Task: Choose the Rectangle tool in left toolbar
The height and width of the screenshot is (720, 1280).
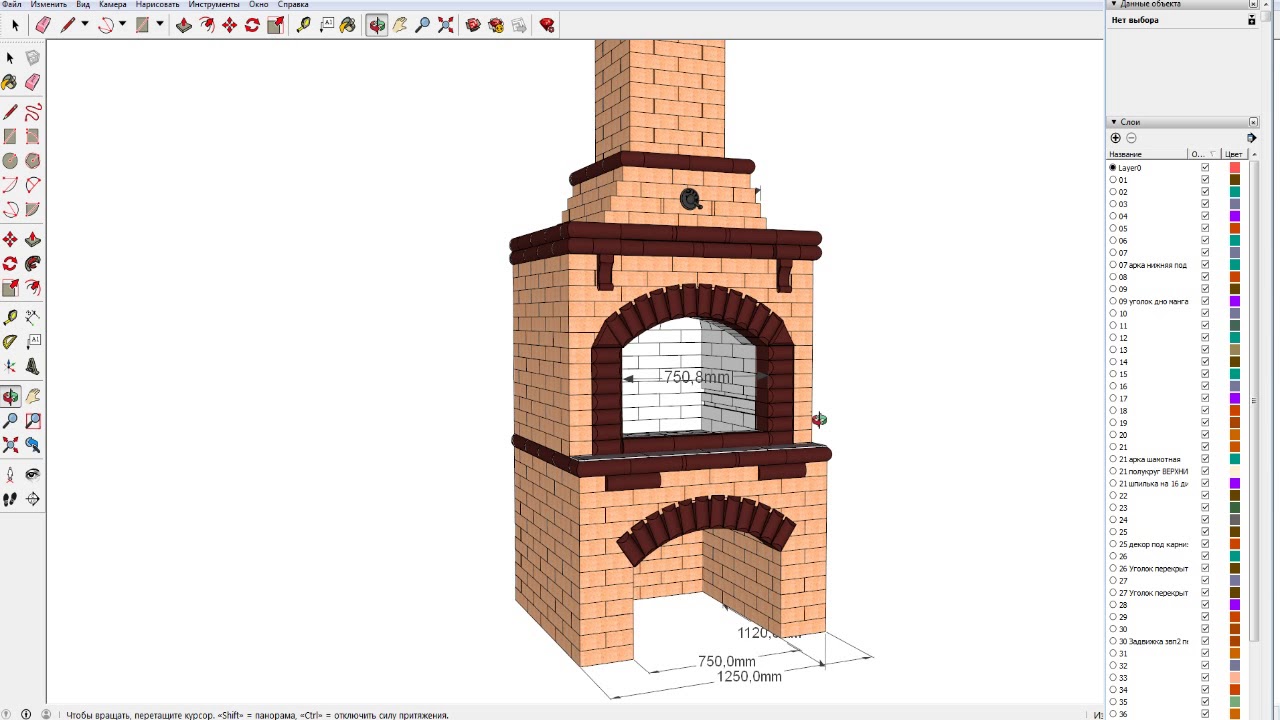Action: click(10, 136)
